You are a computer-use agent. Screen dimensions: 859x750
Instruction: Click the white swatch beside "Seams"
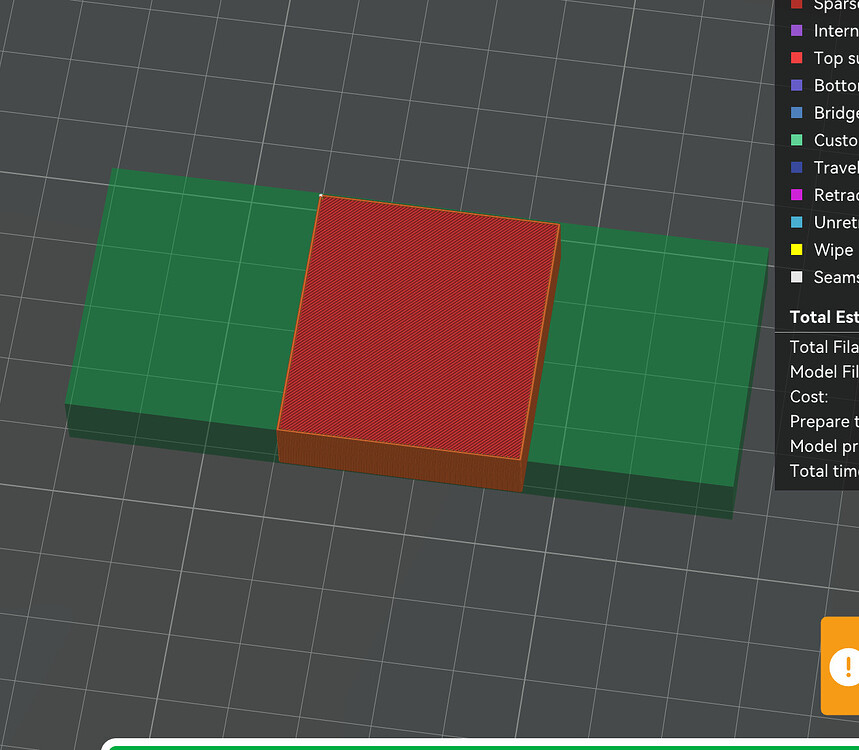(x=797, y=277)
